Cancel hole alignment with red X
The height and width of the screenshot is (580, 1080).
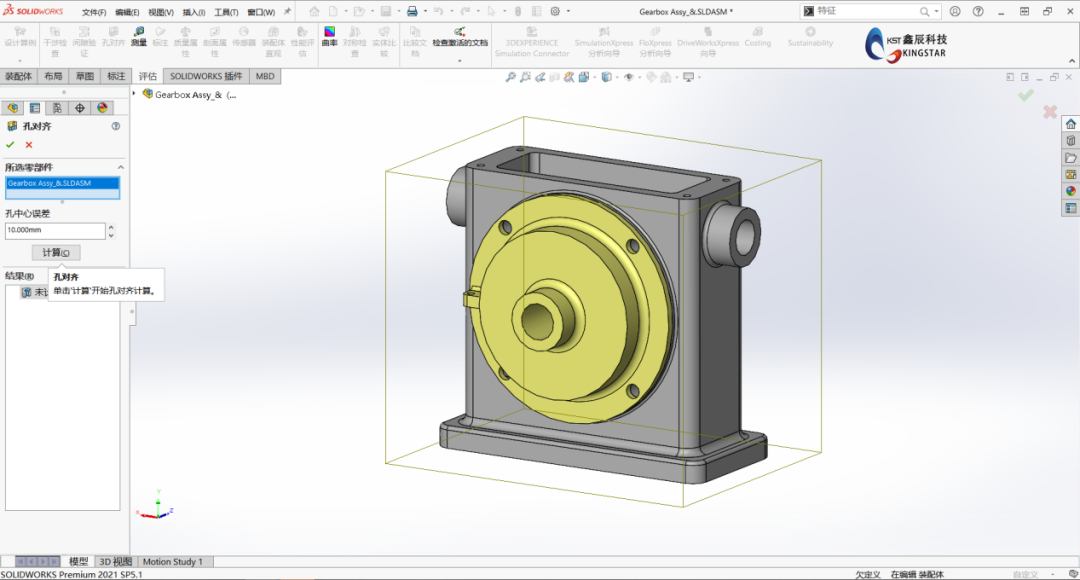(28, 145)
